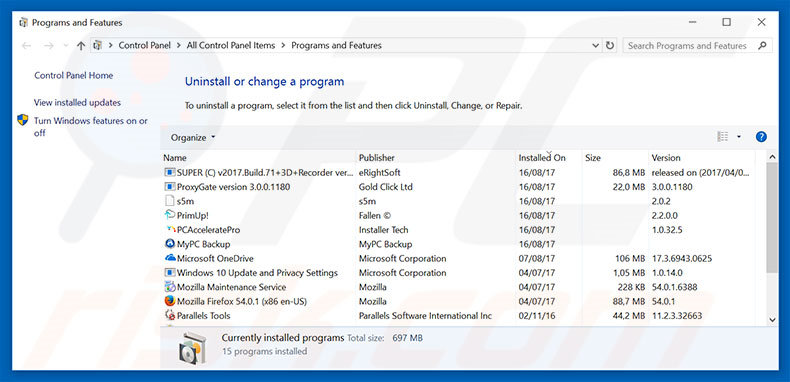Click the Windows features shield icon
Screen dimensions: 790x382
tap(23, 120)
